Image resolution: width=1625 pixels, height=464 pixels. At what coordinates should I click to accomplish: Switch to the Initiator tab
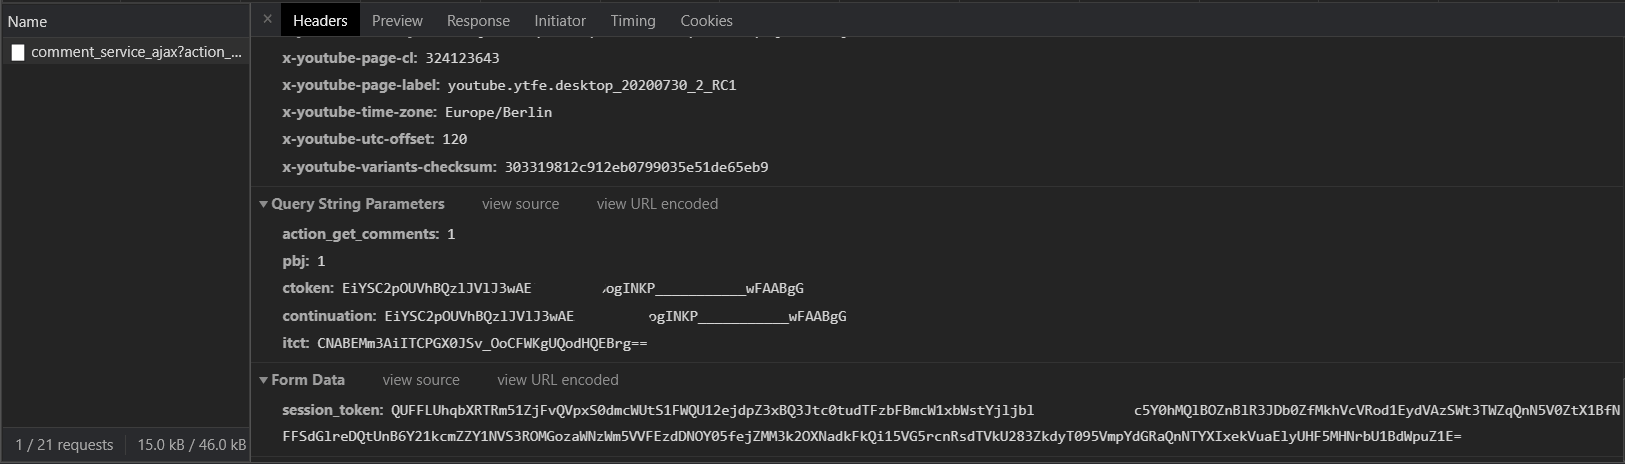click(x=560, y=20)
